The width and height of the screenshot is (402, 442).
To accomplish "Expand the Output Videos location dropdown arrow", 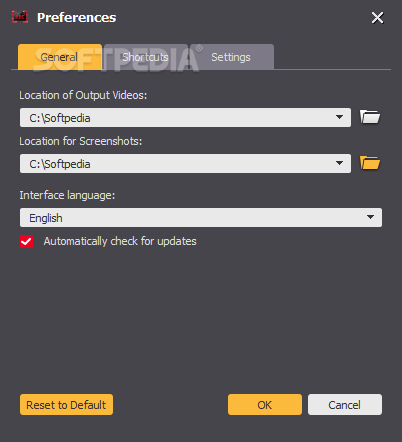I will (339, 117).
